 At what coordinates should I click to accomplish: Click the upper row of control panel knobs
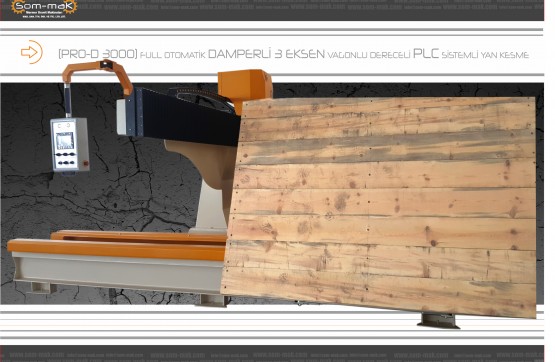click(x=66, y=155)
